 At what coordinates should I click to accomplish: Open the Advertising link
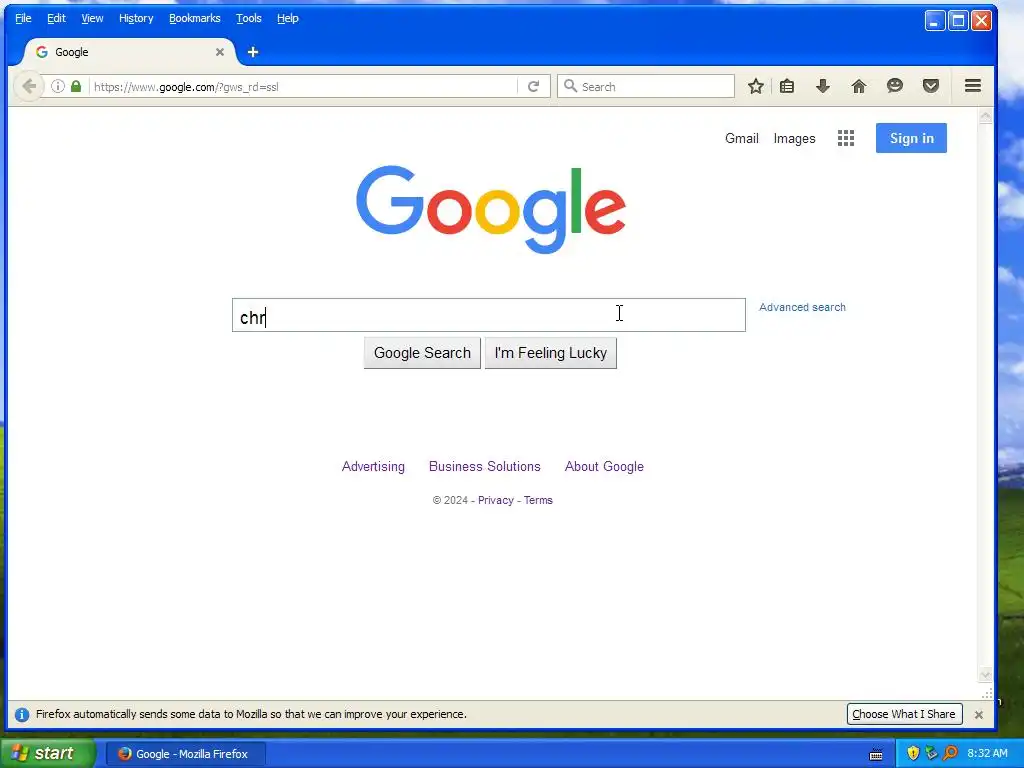[x=373, y=466]
